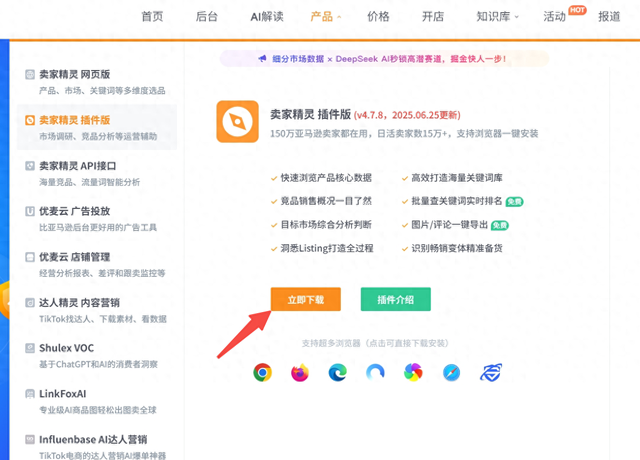Viewport: 640px width, 460px height.
Task: Open the 后台 nav item
Action: 207,16
